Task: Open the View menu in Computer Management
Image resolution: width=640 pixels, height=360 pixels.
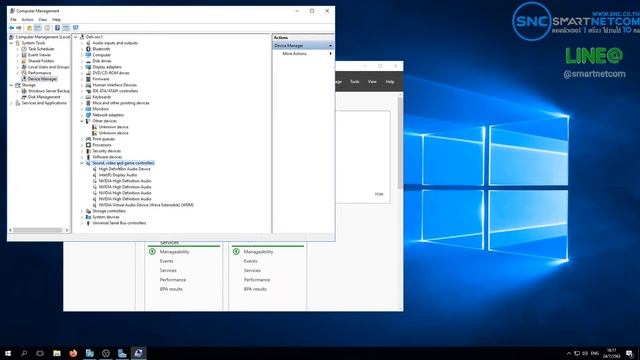Action: (x=42, y=20)
